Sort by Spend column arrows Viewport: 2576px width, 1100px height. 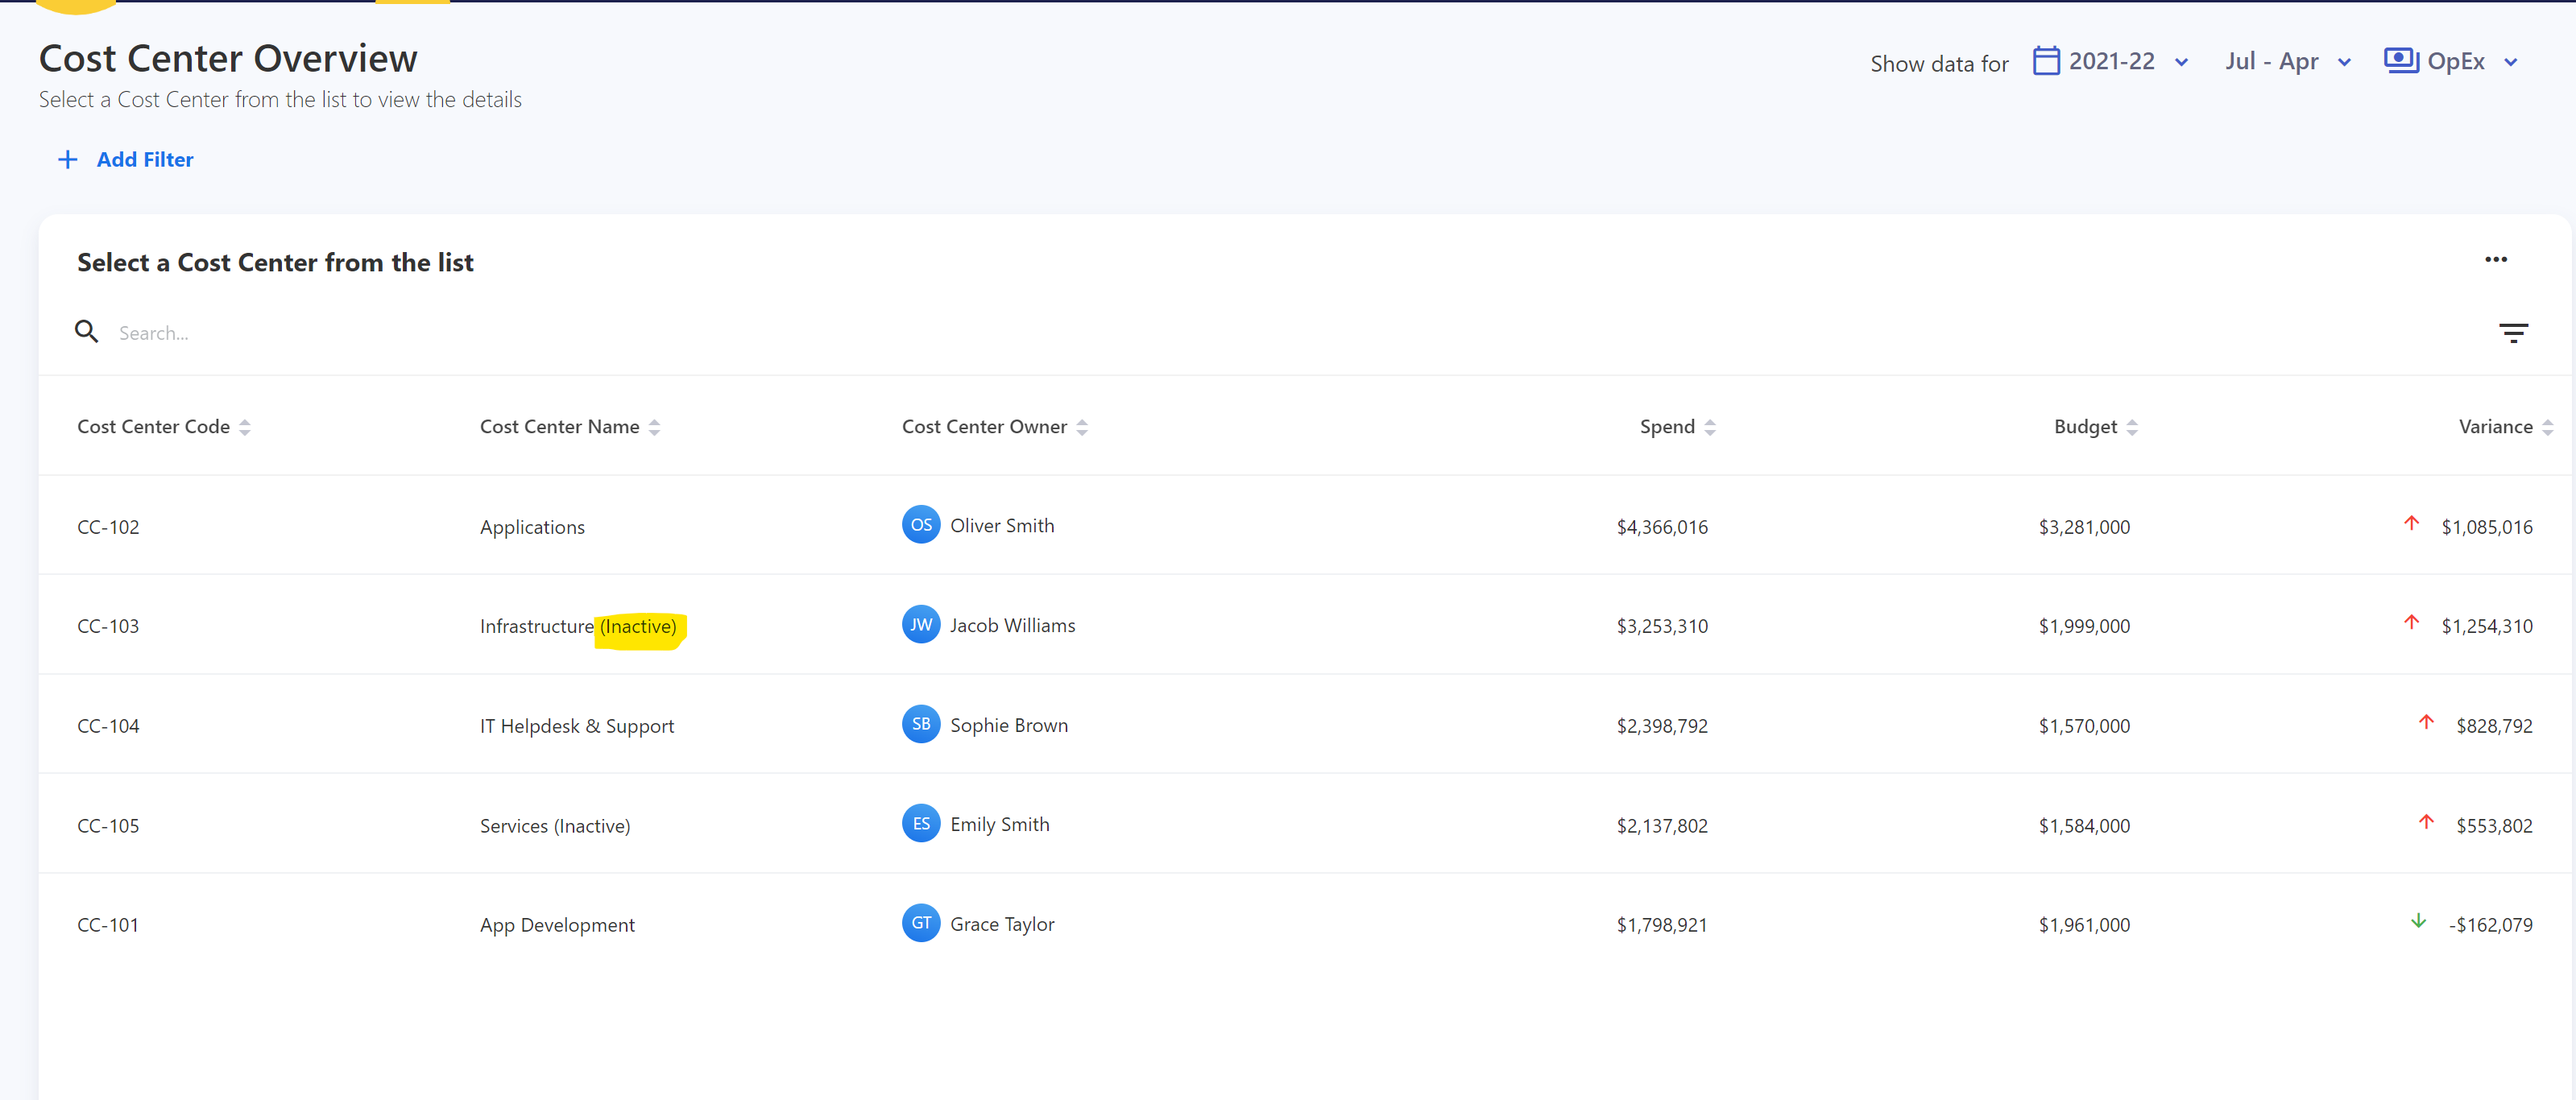coord(1710,428)
